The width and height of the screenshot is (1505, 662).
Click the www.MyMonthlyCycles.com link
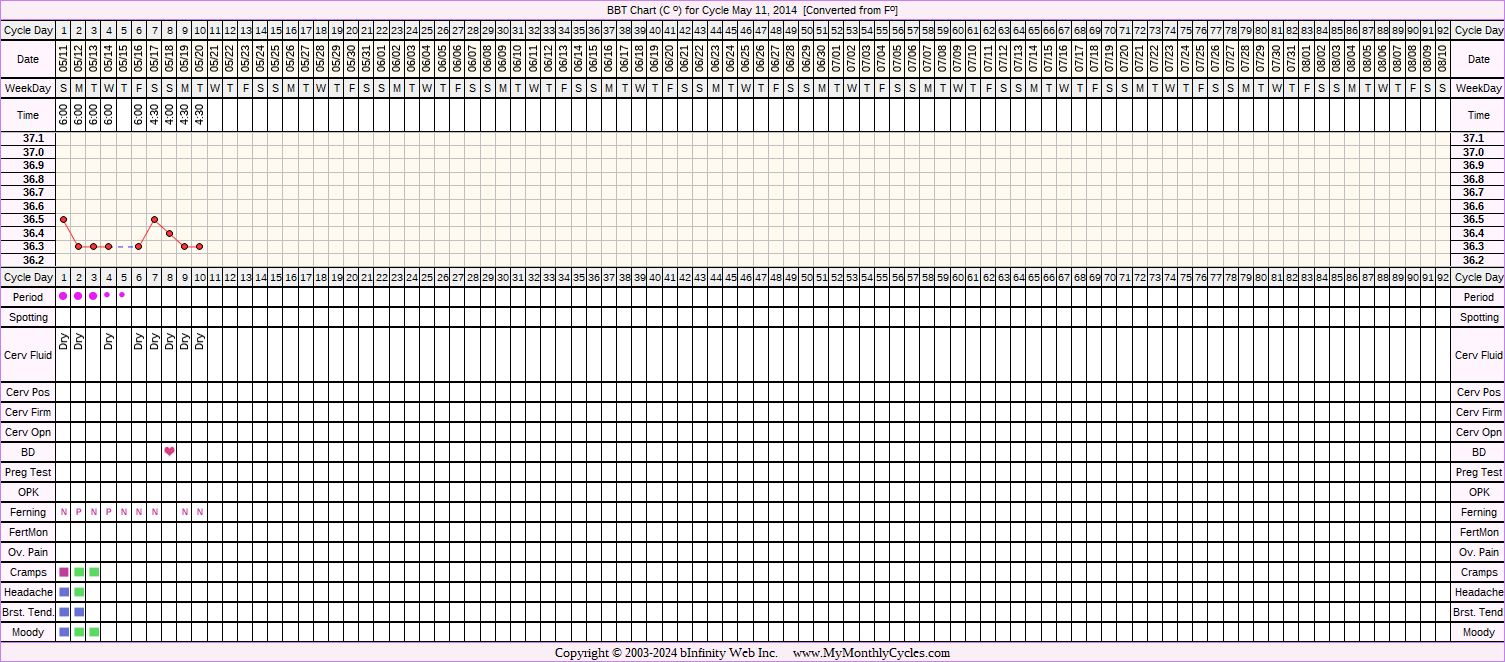point(871,653)
